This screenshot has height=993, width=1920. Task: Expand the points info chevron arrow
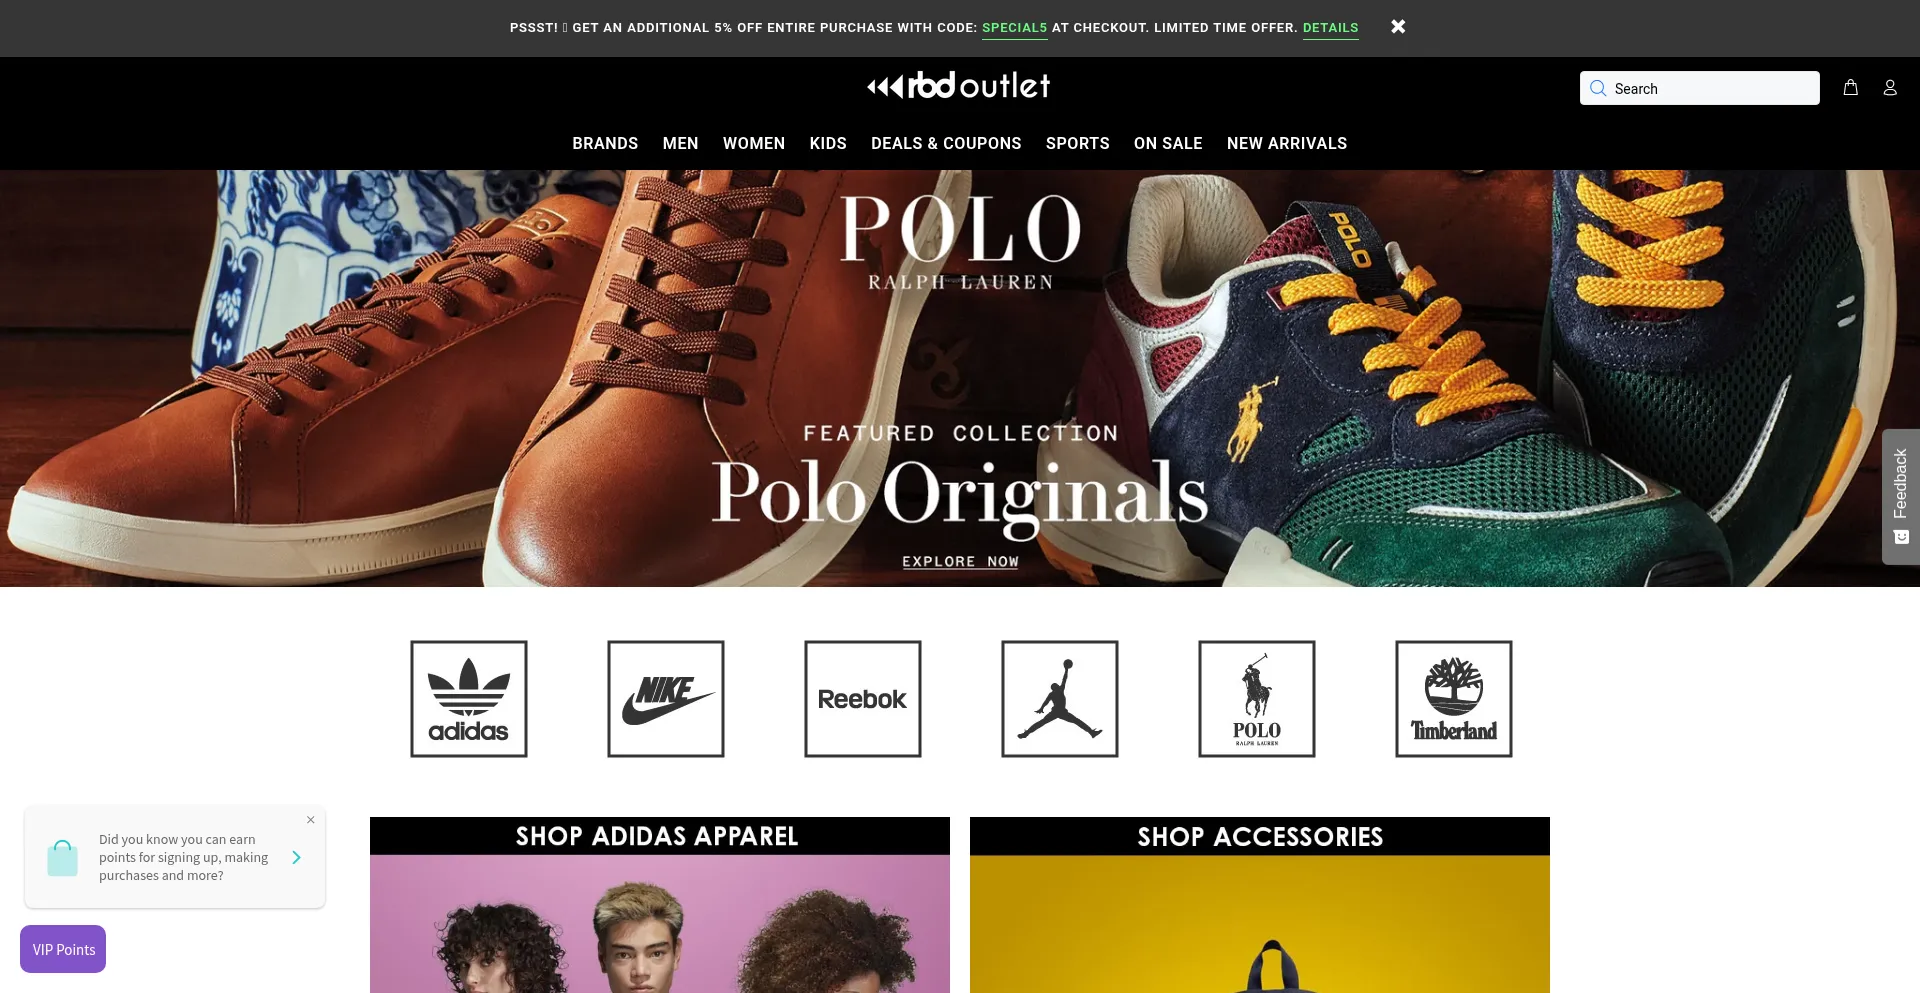coord(296,857)
